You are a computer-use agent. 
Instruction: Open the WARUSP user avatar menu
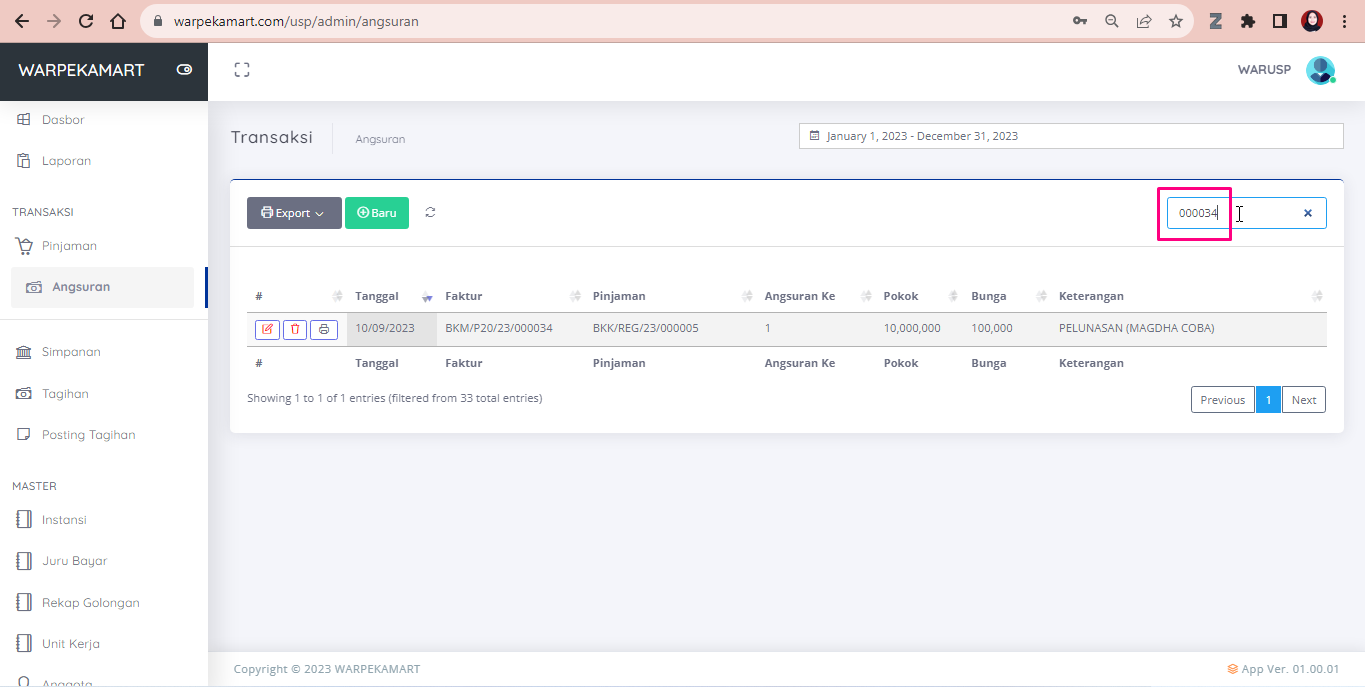[1321, 70]
